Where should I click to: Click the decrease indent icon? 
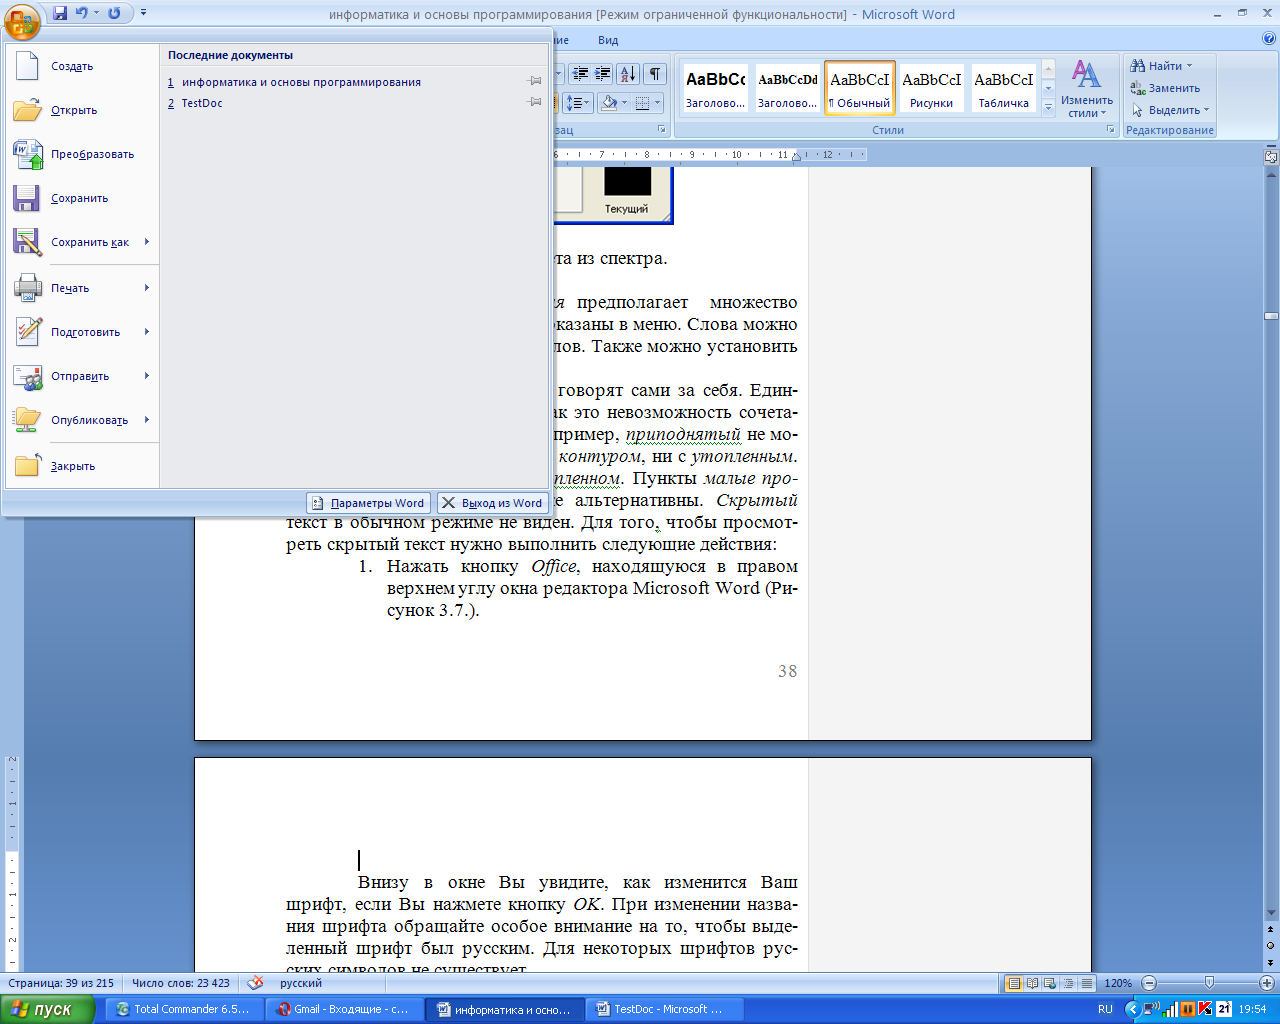pos(581,74)
